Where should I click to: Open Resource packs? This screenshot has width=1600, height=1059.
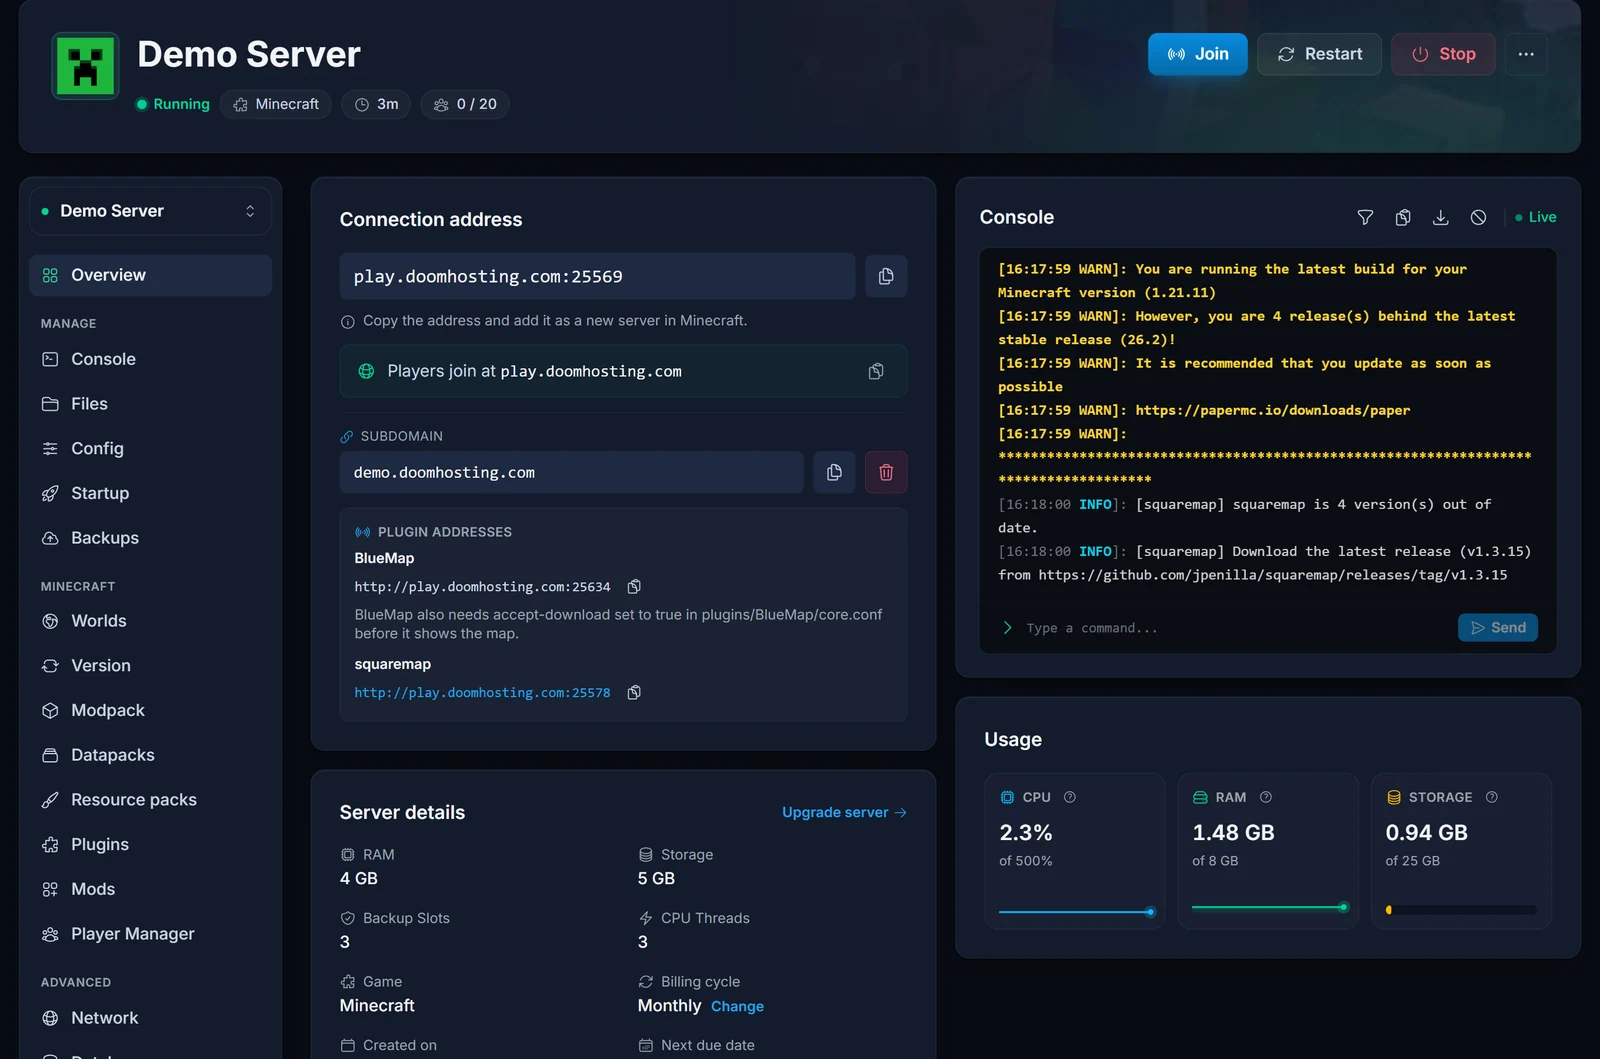150,800
